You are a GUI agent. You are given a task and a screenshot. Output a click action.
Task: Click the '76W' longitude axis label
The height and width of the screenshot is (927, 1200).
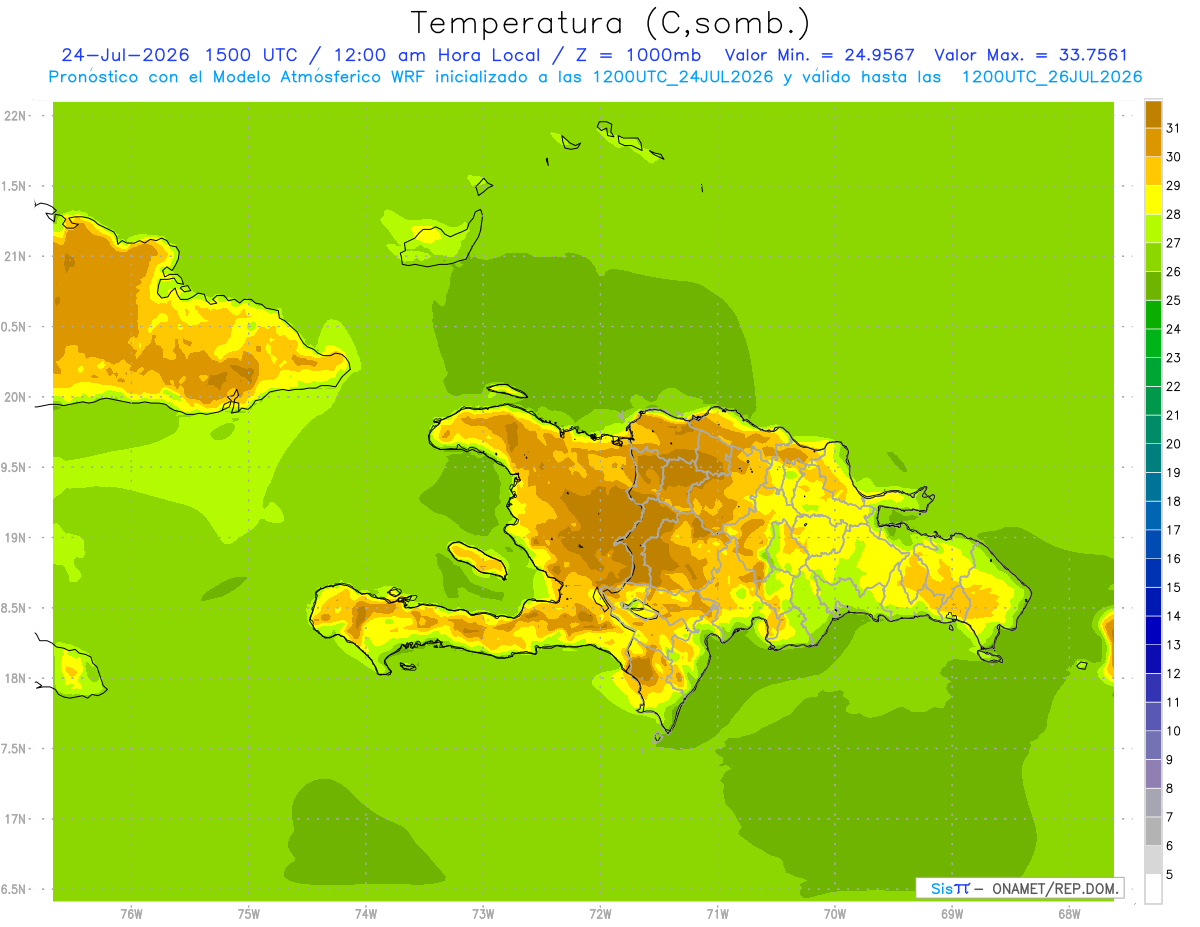[x=131, y=913]
